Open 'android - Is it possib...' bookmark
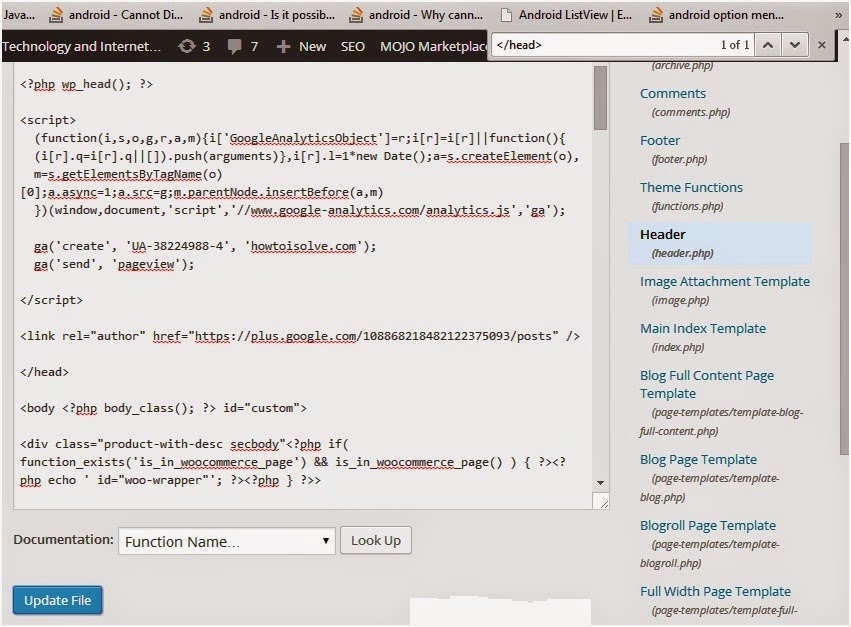The width and height of the screenshot is (851, 627). point(266,15)
